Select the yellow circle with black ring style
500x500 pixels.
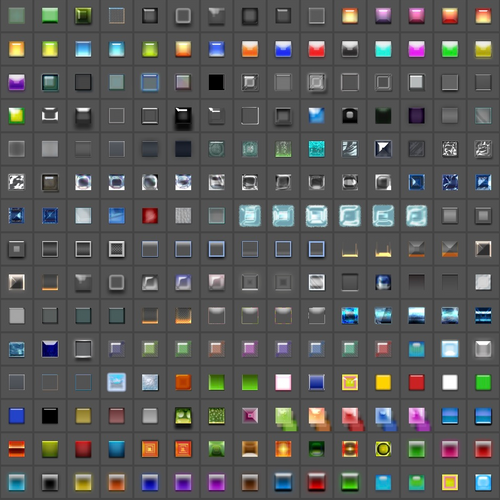(x=383, y=449)
